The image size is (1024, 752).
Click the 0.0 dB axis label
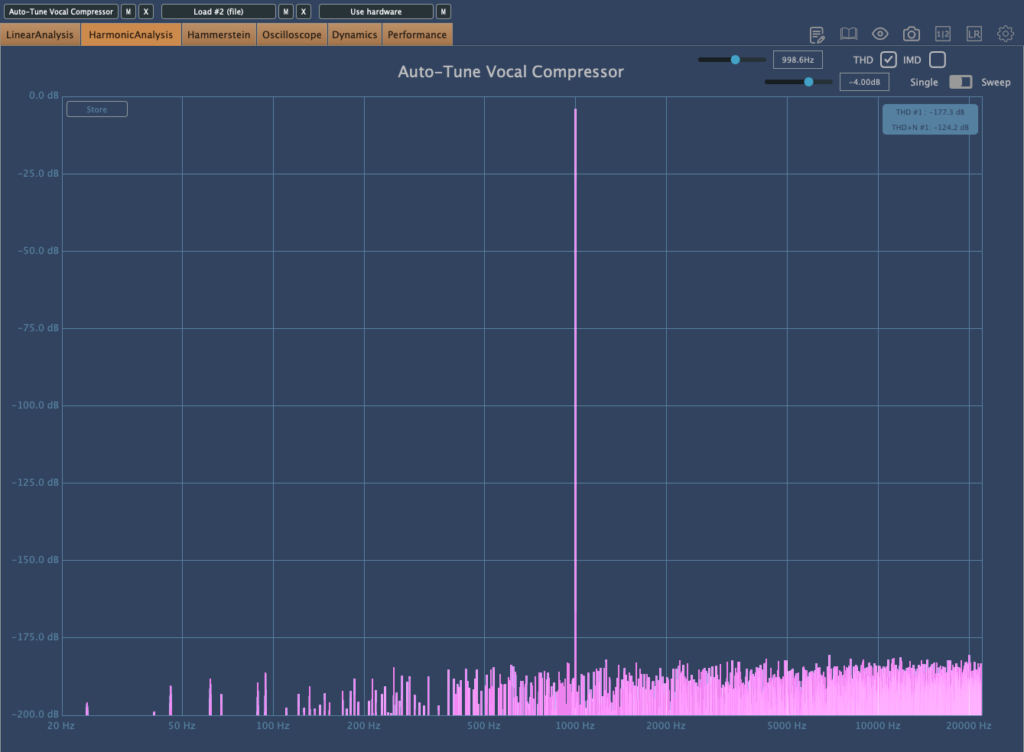pos(44,95)
